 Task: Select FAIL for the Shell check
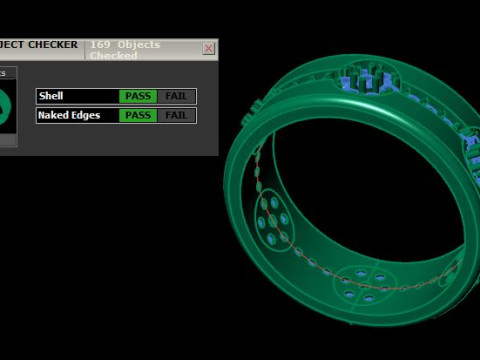pyautogui.click(x=176, y=96)
